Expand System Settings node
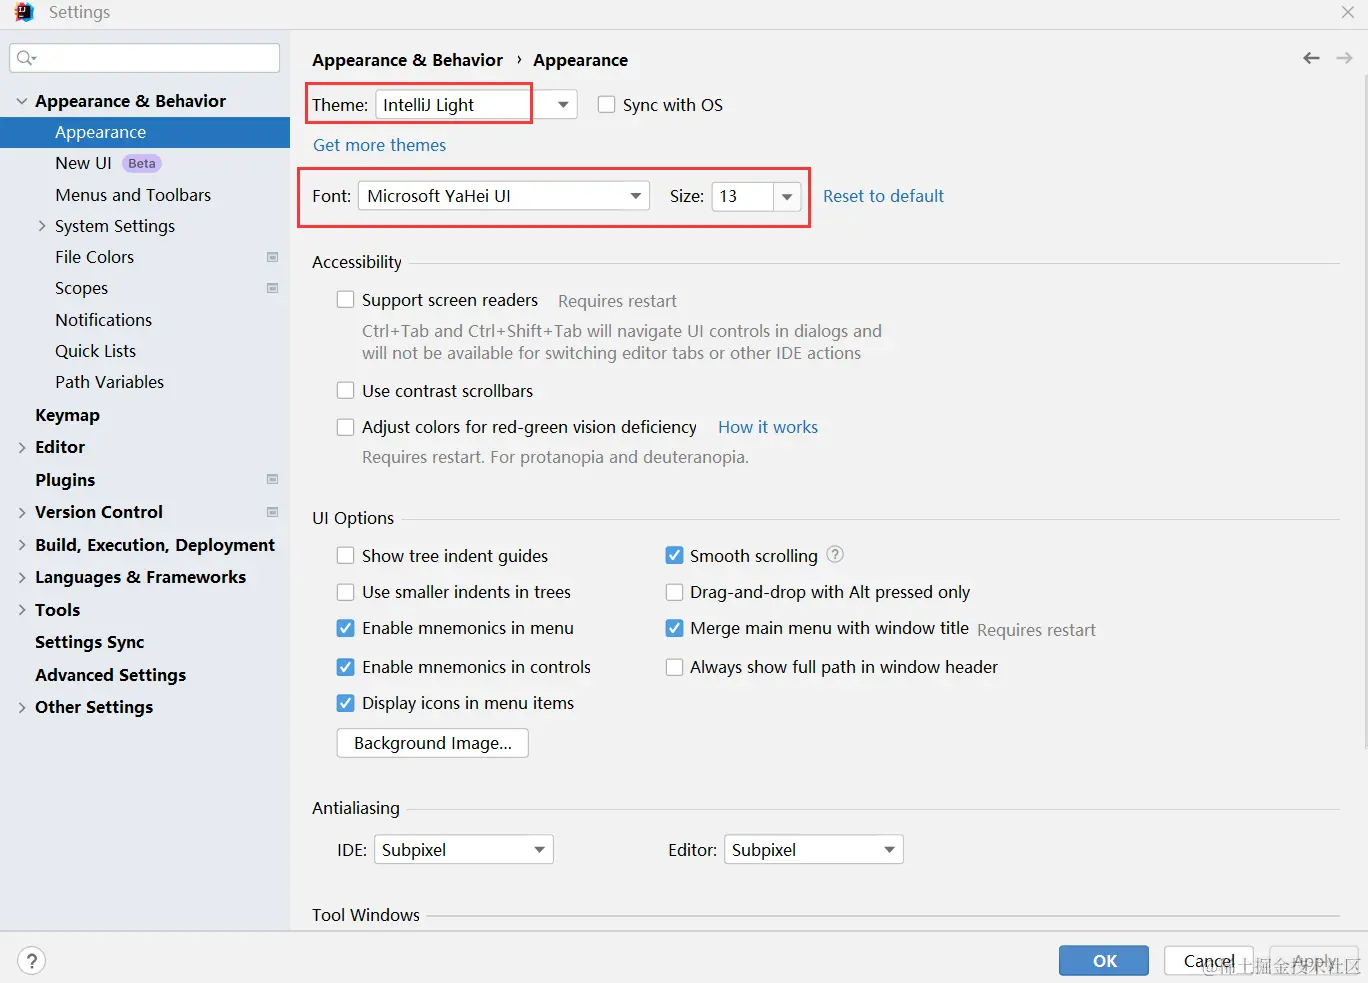 [41, 226]
